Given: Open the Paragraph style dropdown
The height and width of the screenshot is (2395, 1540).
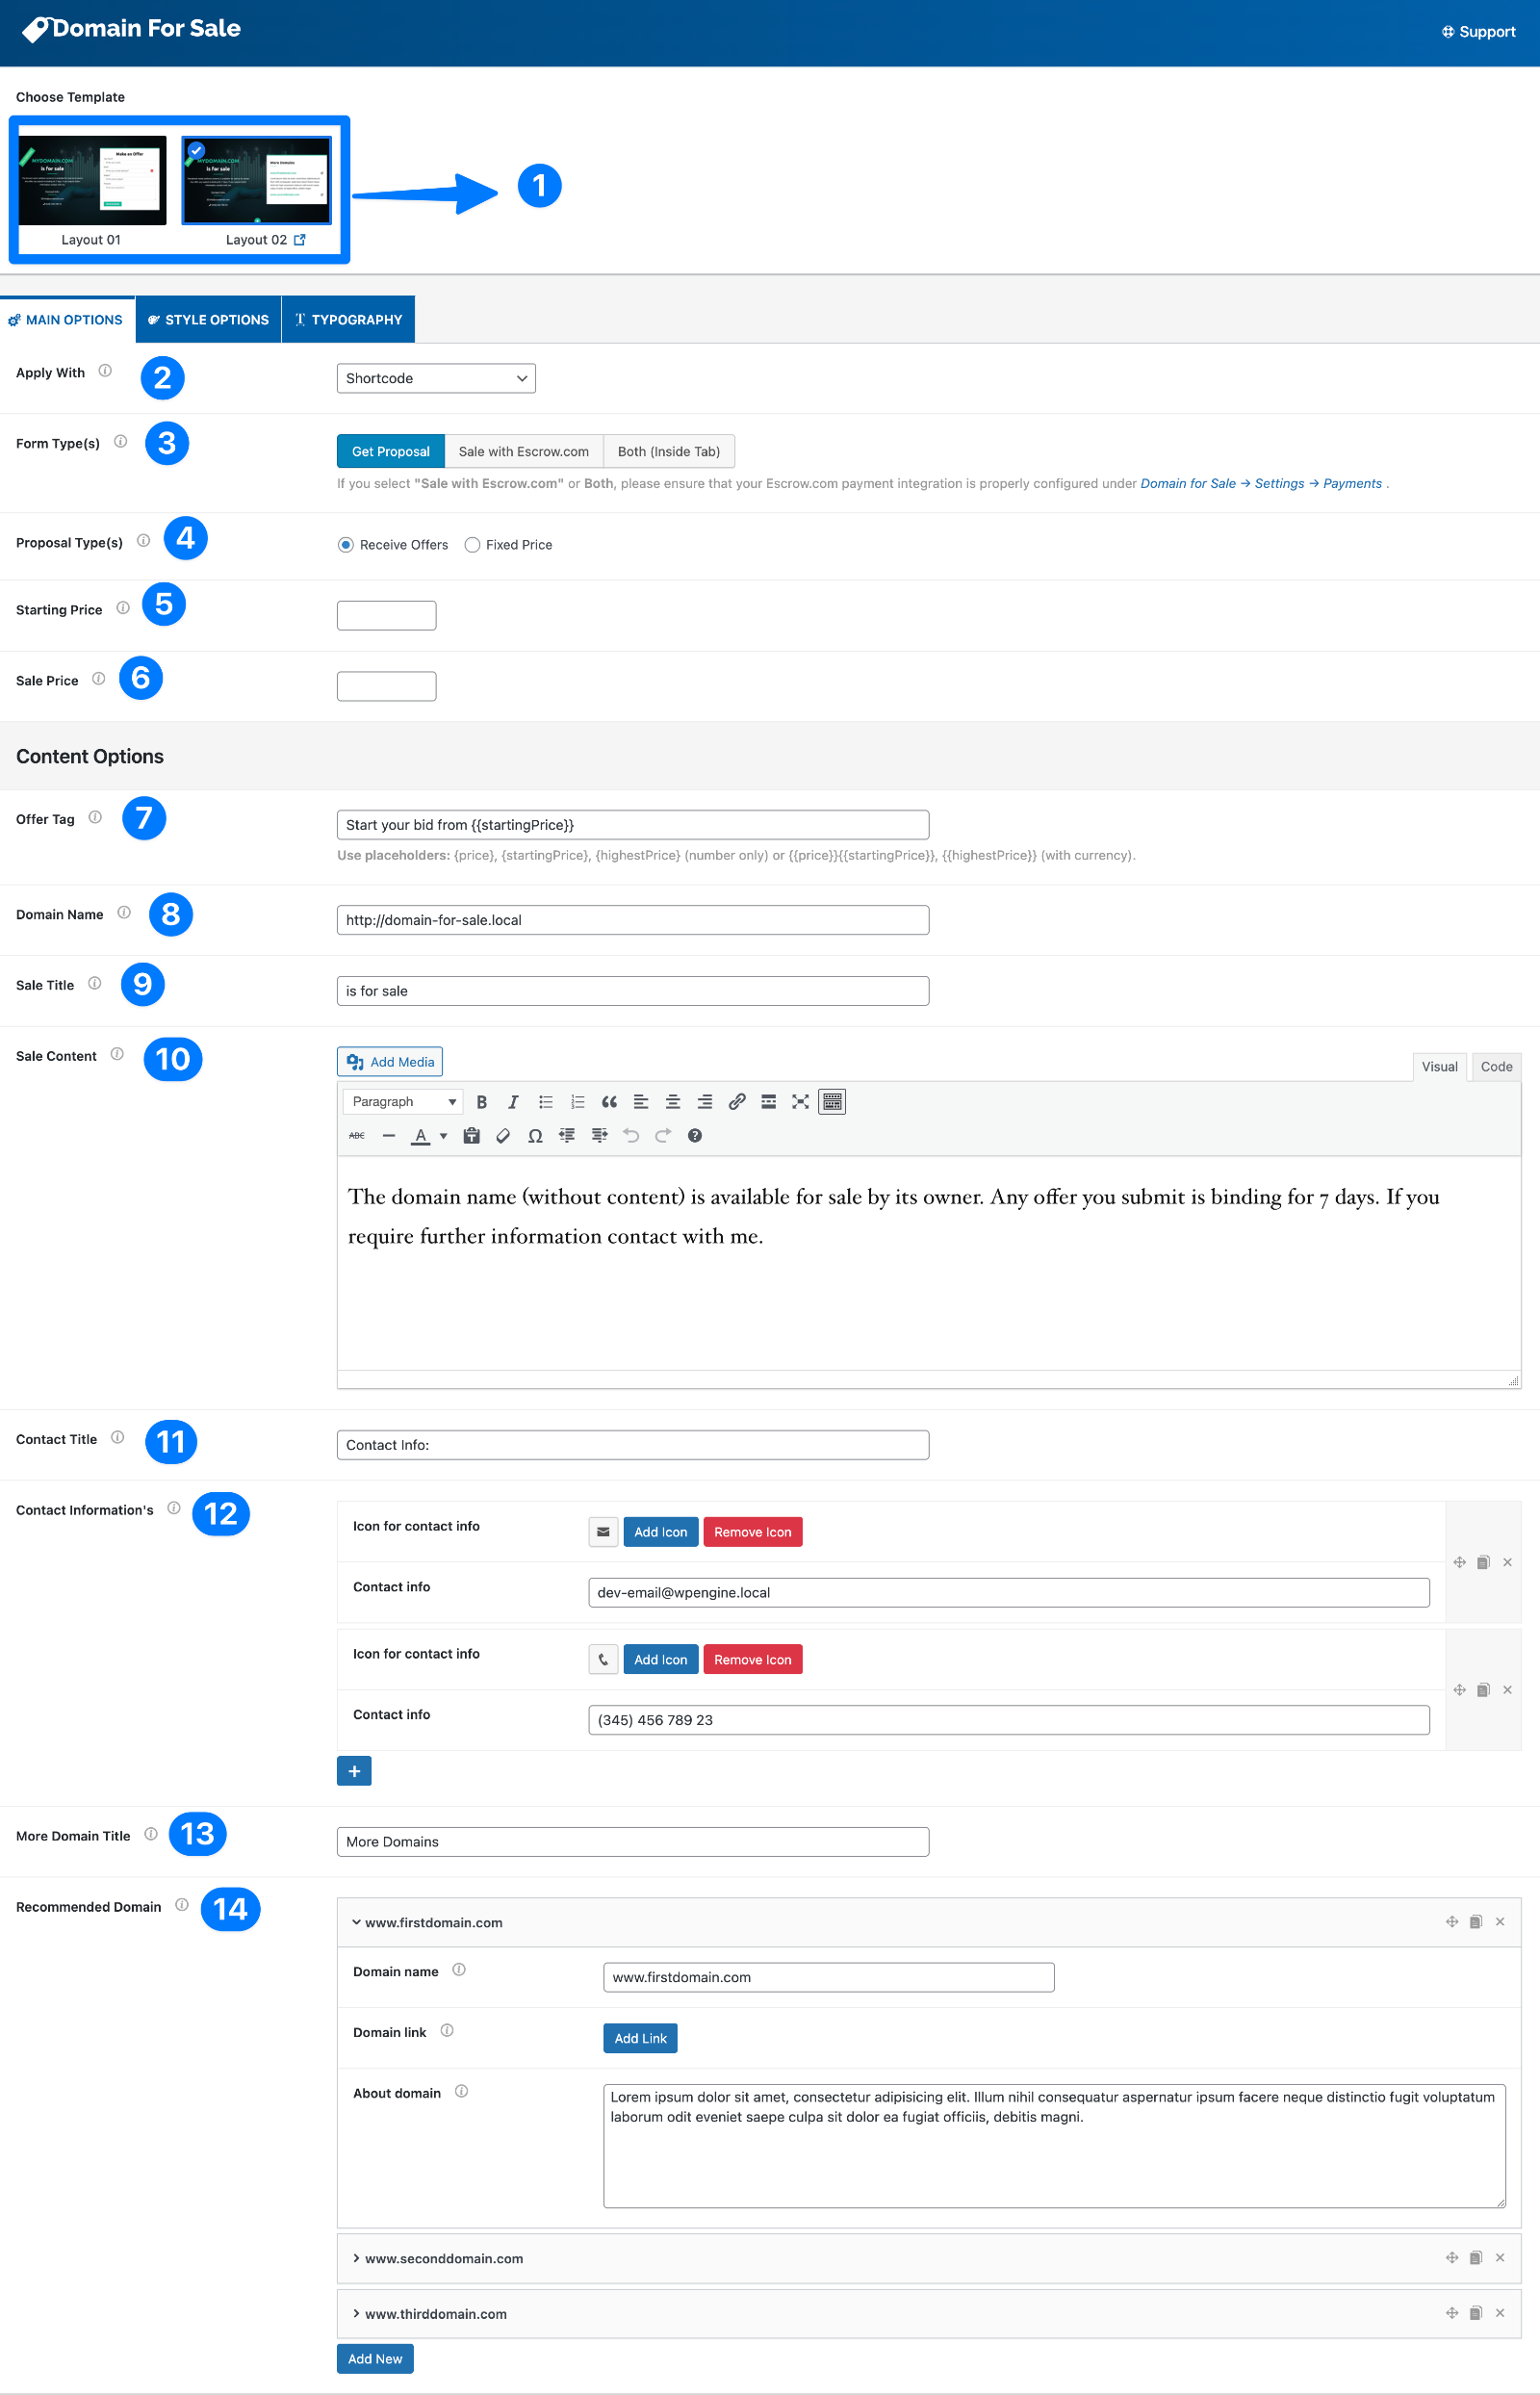Looking at the screenshot, I should click(x=402, y=1101).
